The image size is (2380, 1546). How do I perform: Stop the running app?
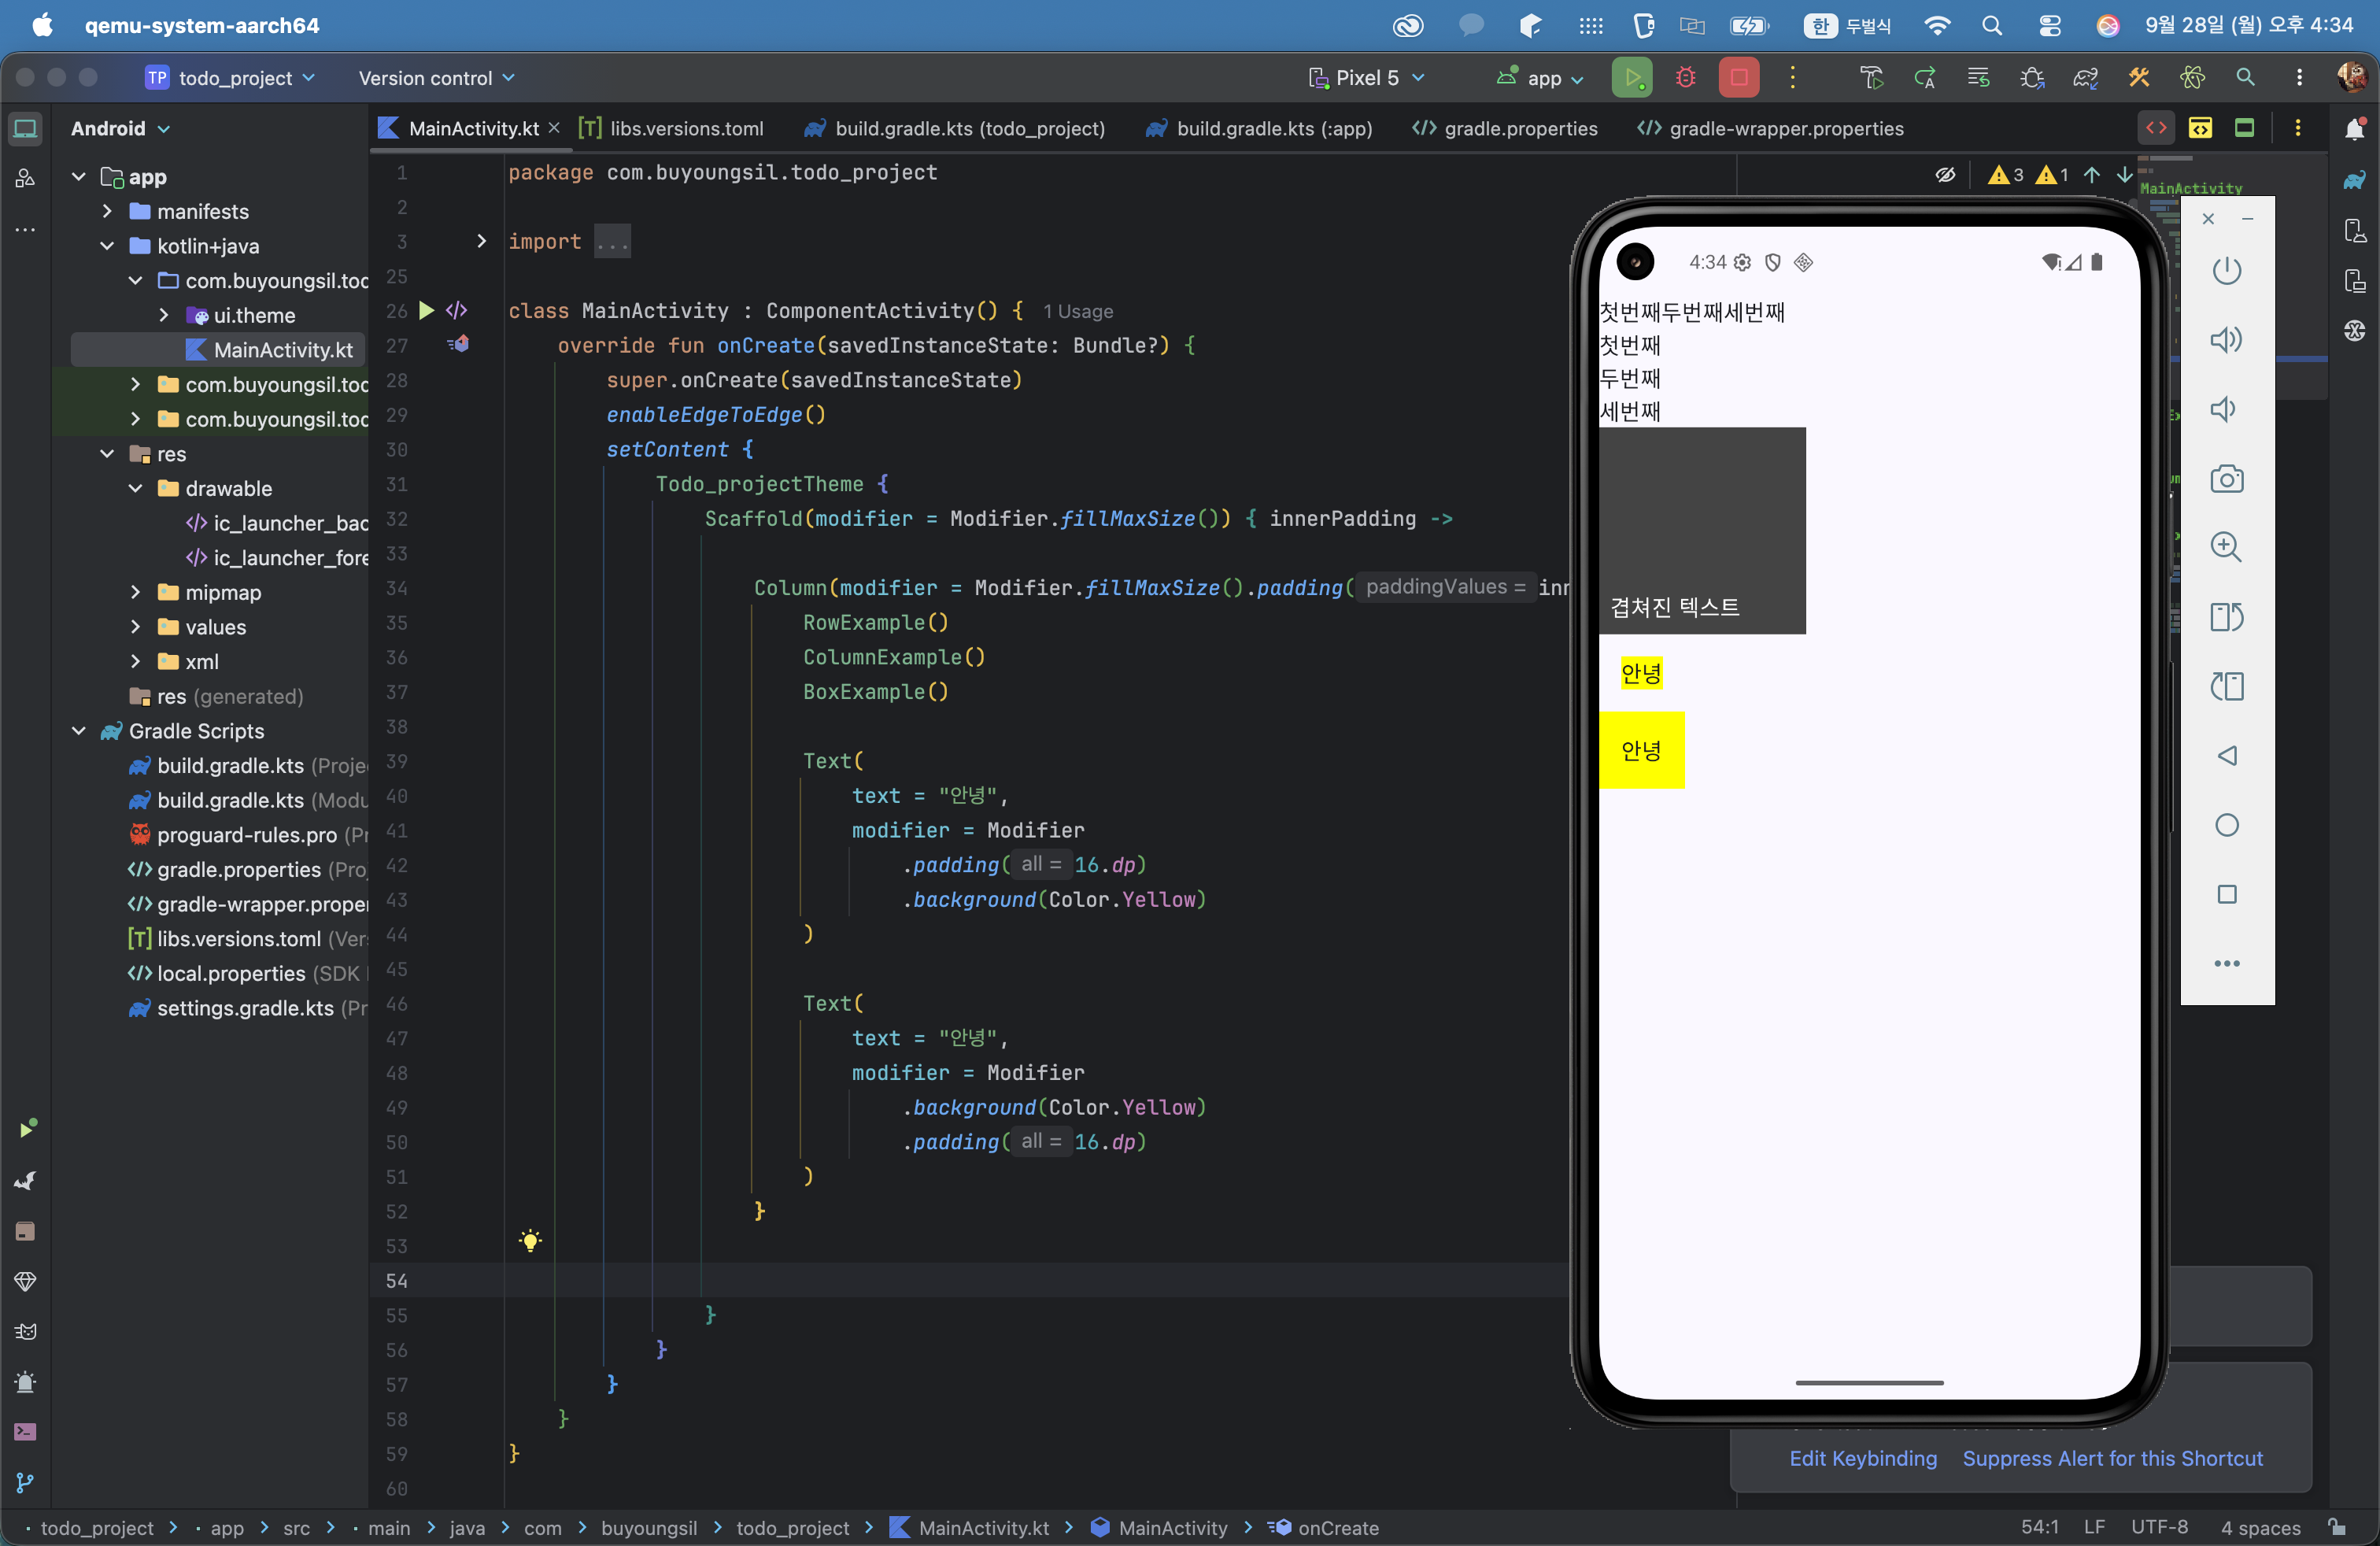coord(1739,78)
